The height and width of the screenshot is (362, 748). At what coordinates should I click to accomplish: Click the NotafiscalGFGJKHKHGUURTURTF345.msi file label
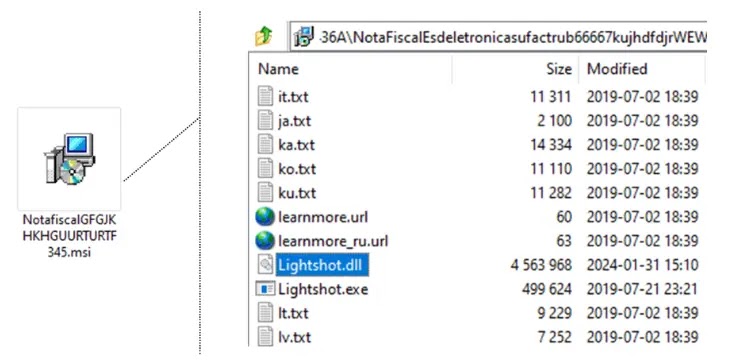(70, 236)
